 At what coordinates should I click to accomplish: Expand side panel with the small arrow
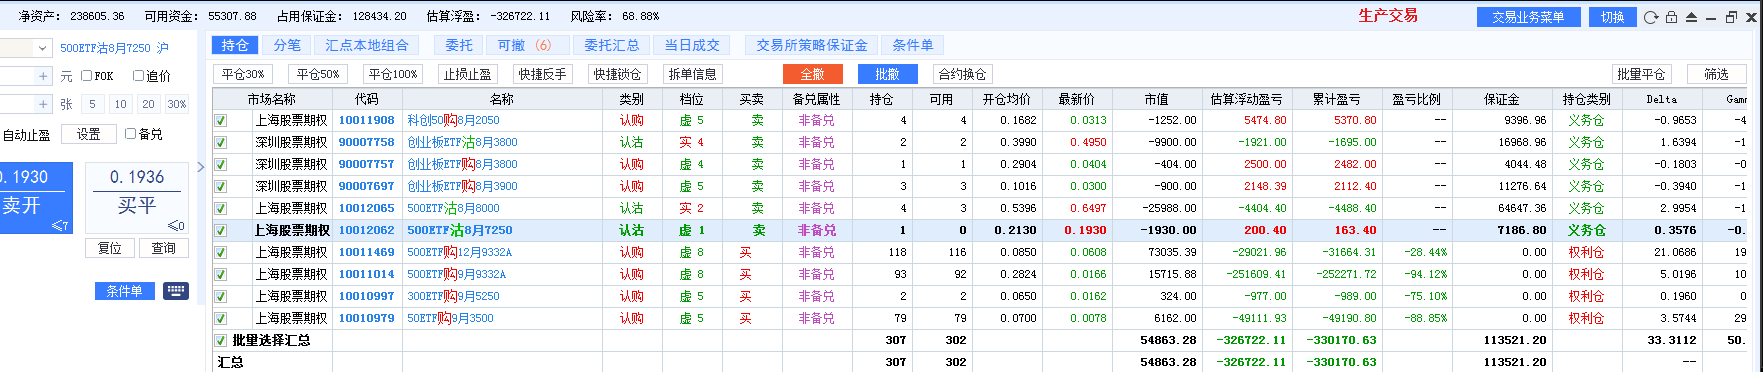coord(200,167)
